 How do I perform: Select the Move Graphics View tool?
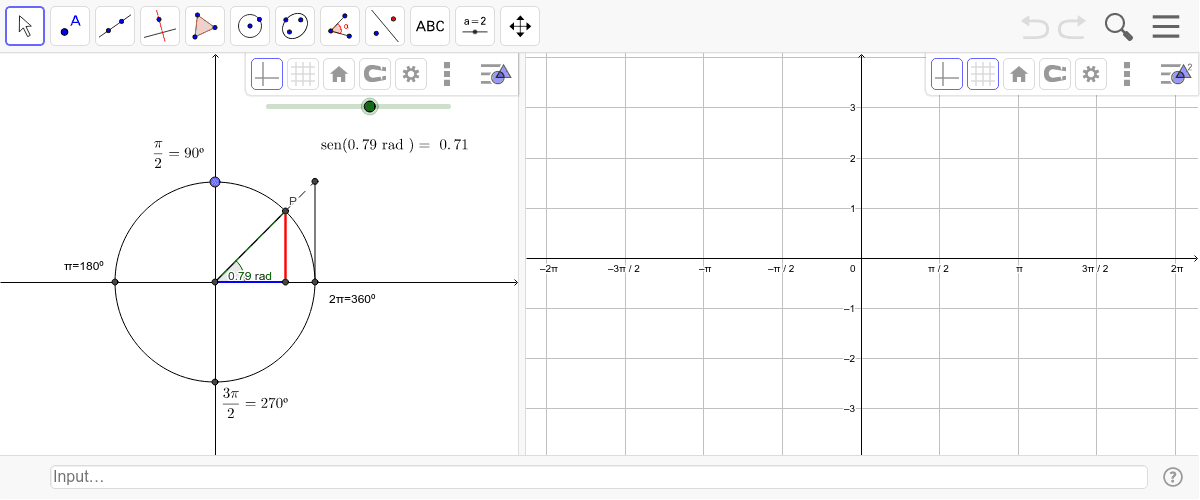click(x=520, y=26)
